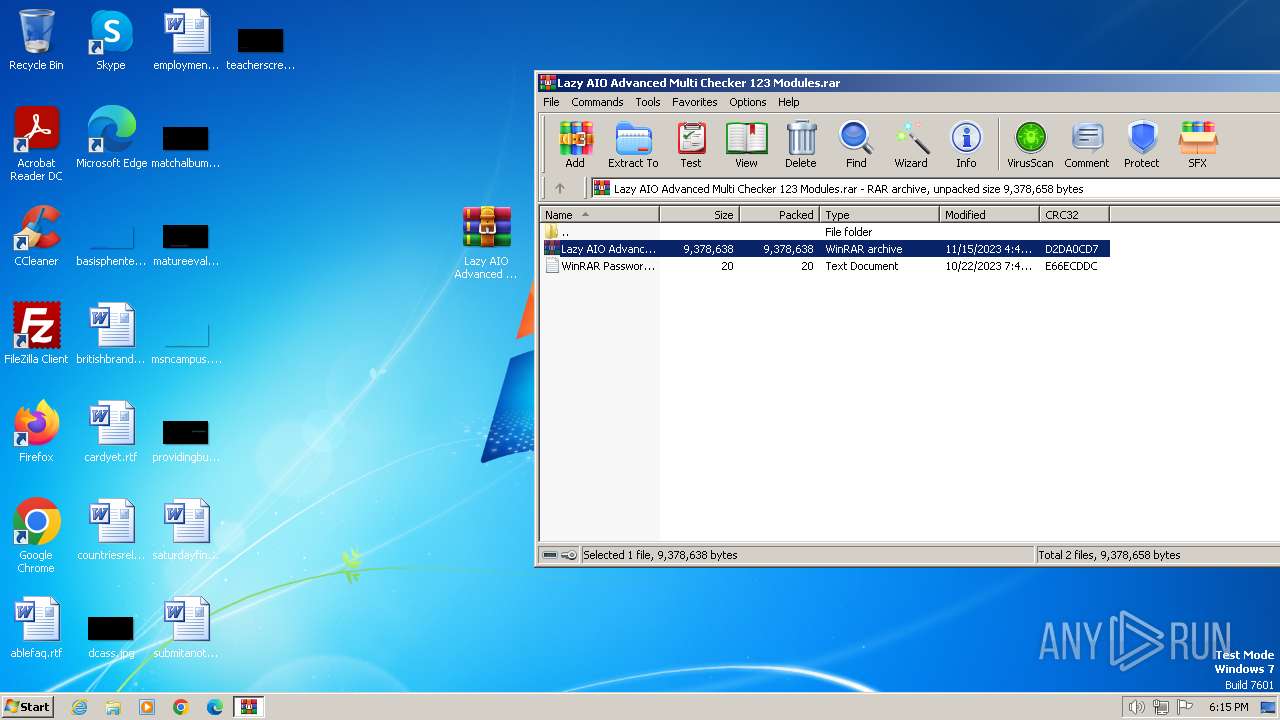The width and height of the screenshot is (1280, 720).
Task: Click the Google Chrome desktop icon
Action: click(x=36, y=537)
